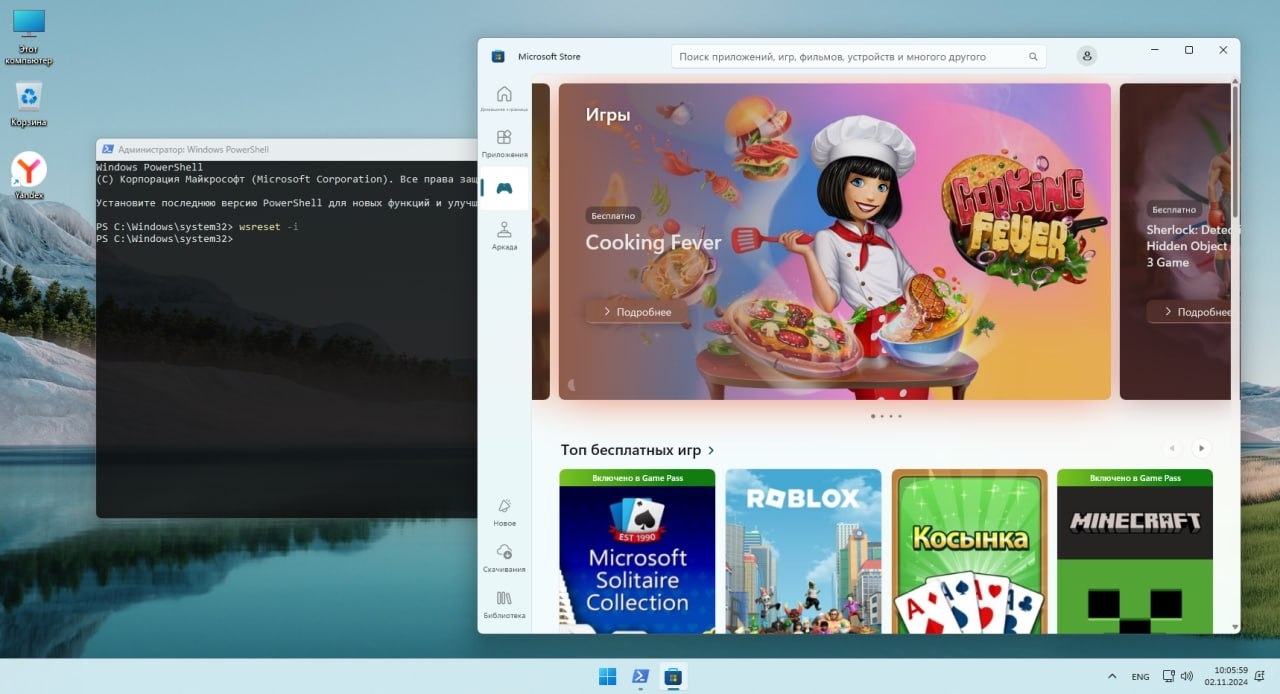
Task: Open the Косынка game card
Action: pyautogui.click(x=969, y=551)
